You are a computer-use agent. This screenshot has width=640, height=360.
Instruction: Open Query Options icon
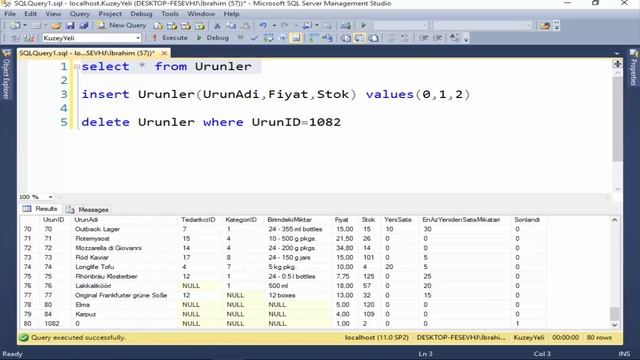[x=282, y=38]
